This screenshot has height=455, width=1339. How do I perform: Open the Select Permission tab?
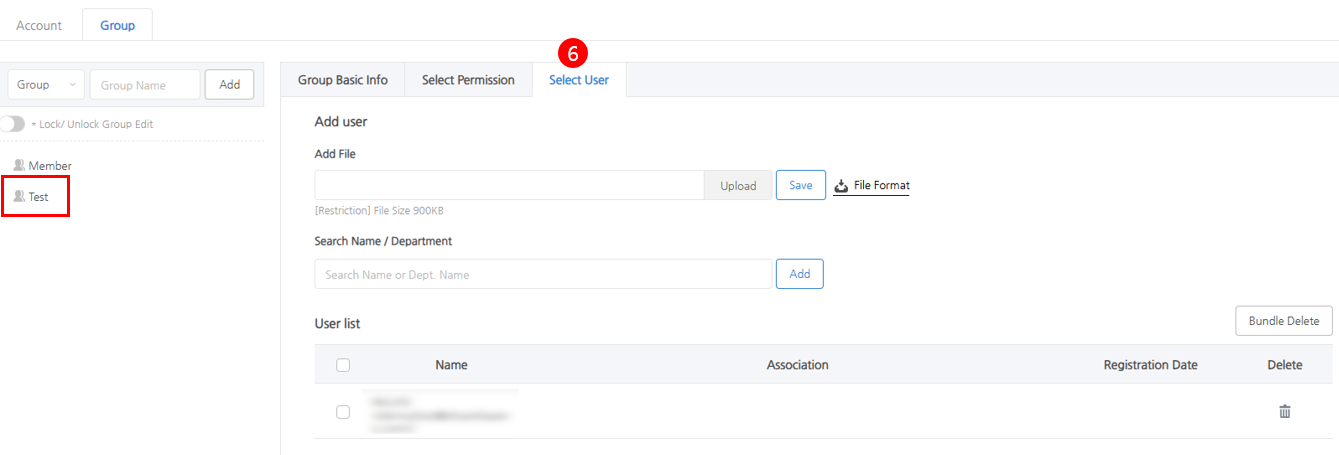468,80
